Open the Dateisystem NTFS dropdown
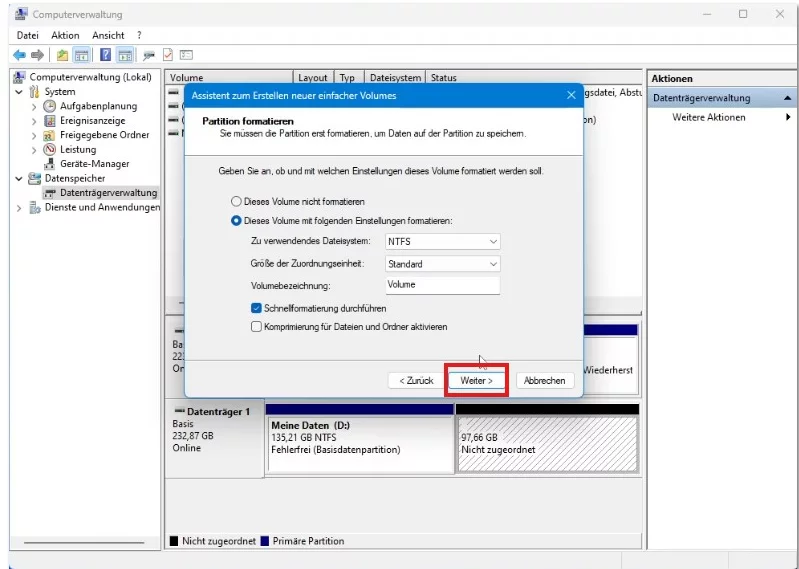Viewport: 799px width, 569px height. tap(442, 241)
